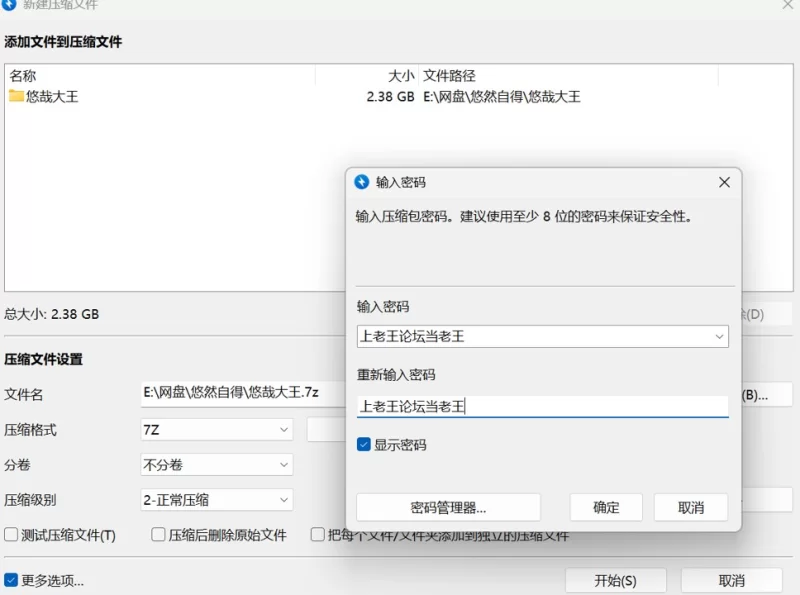The height and width of the screenshot is (595, 800).
Task: Click the 文件路径 column header
Action: click(449, 76)
